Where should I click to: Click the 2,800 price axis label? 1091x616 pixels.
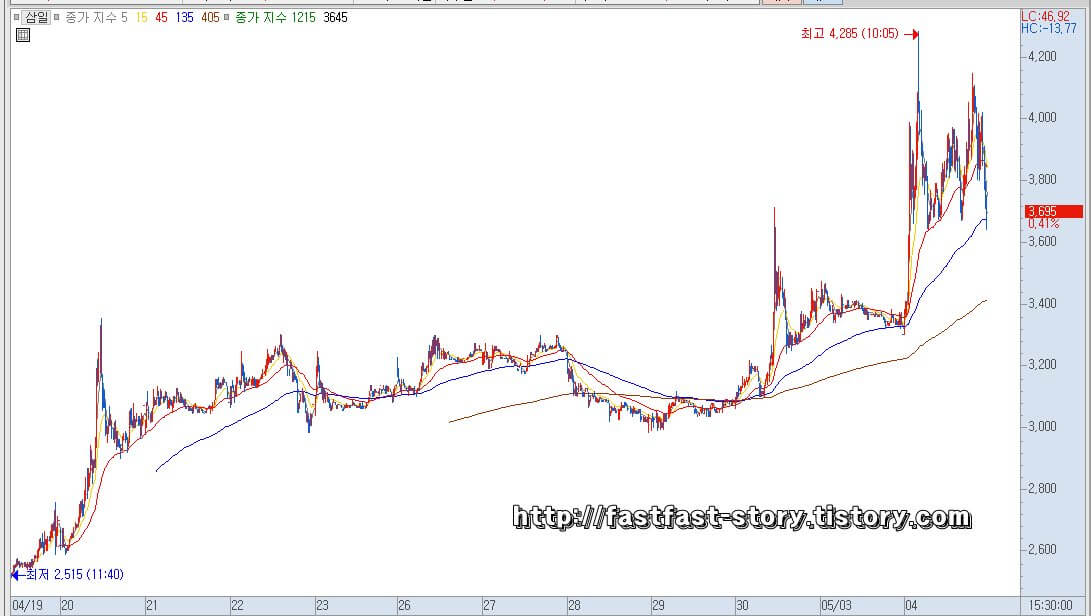click(1042, 489)
